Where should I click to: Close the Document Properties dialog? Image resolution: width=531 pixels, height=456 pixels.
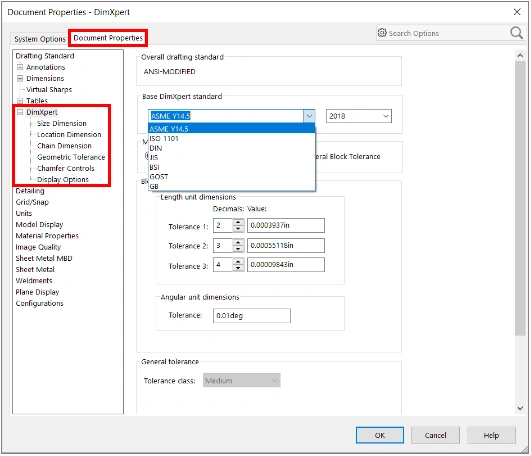click(x=517, y=12)
